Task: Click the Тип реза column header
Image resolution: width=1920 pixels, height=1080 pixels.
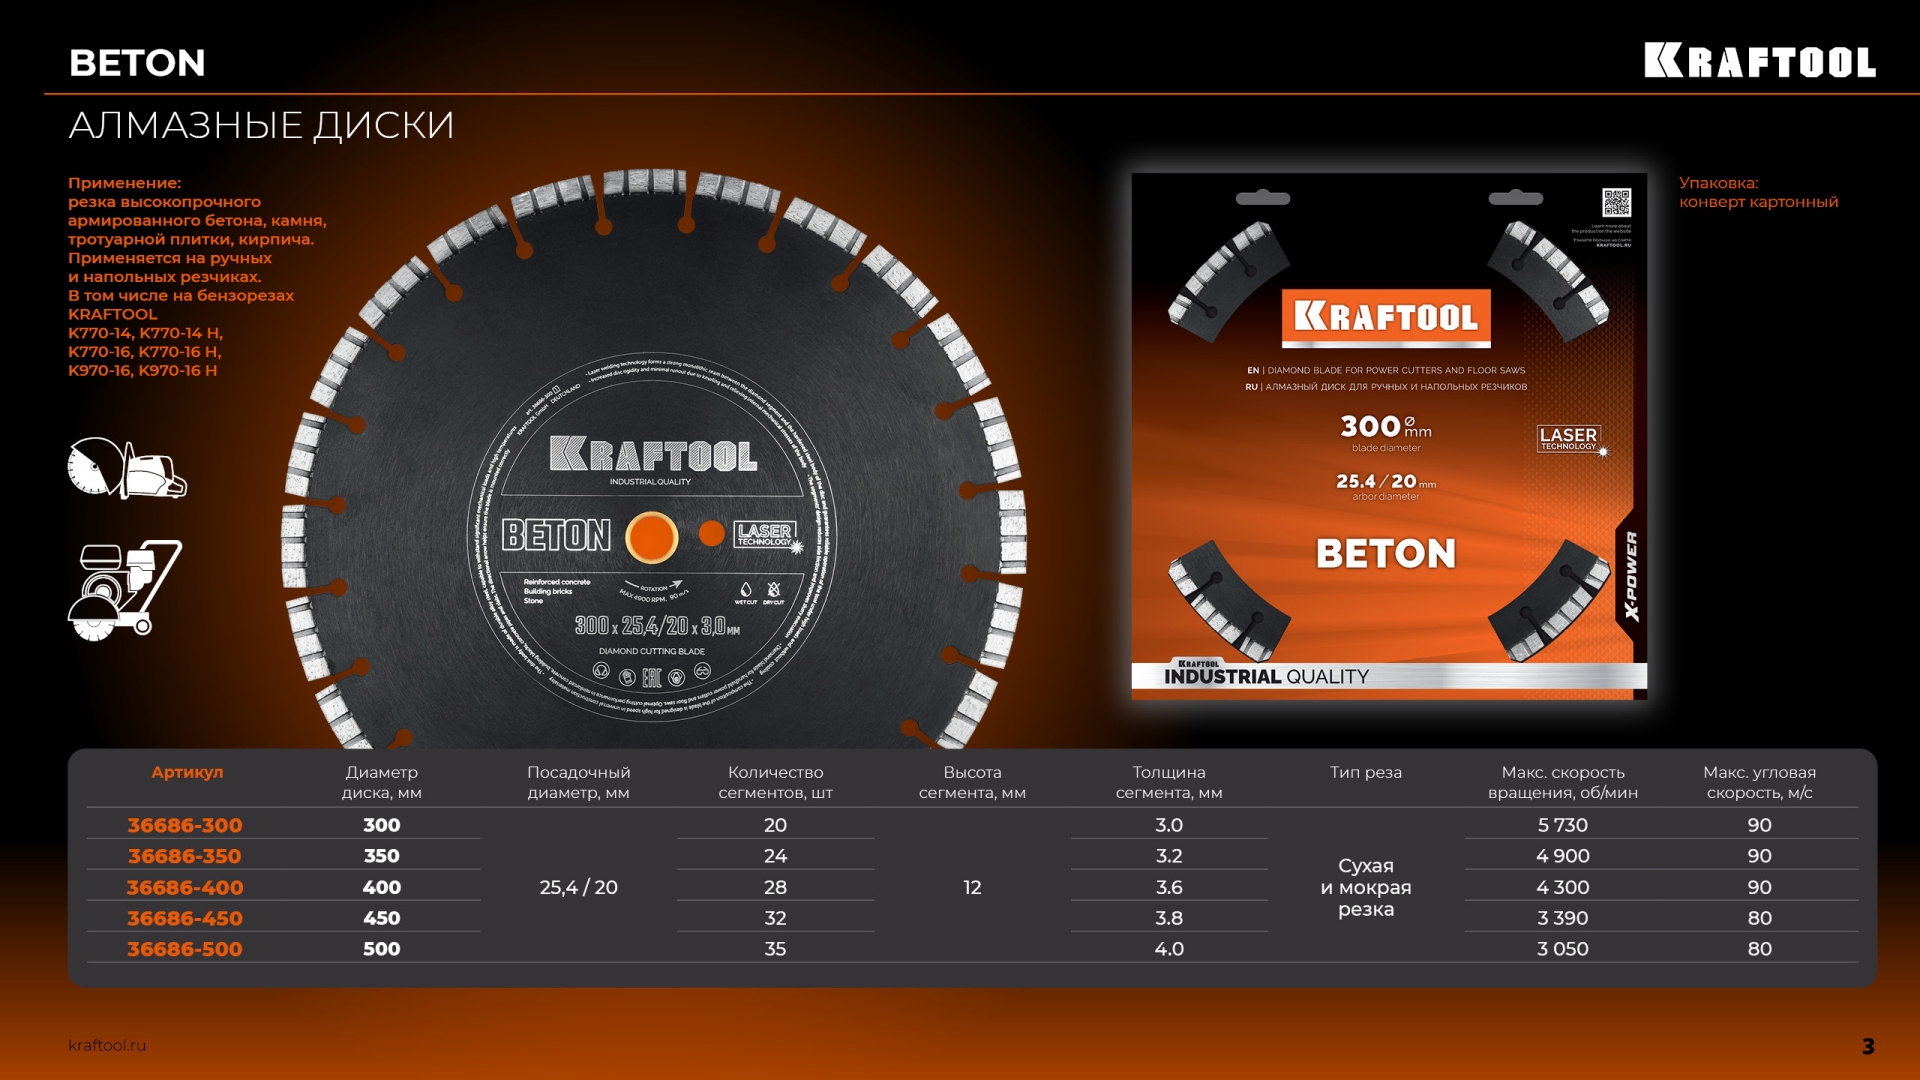Action: pos(1365,772)
